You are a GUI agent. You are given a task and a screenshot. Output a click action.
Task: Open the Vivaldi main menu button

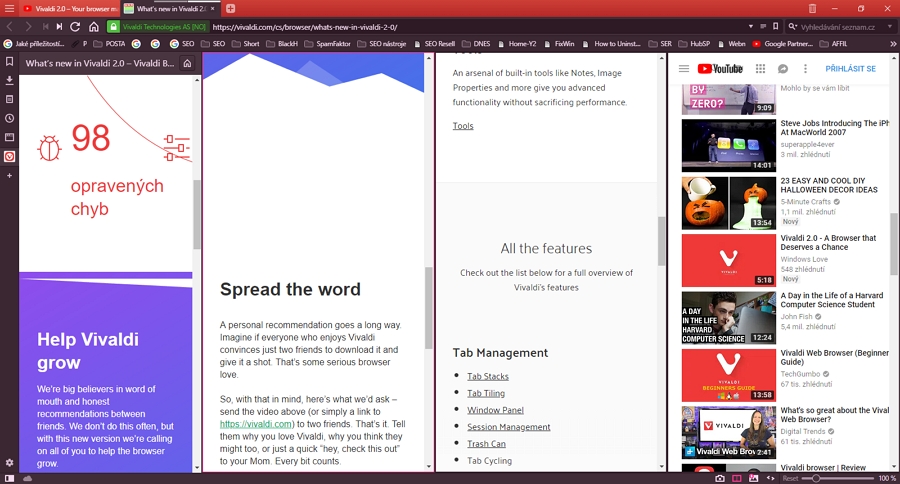tap(9, 9)
